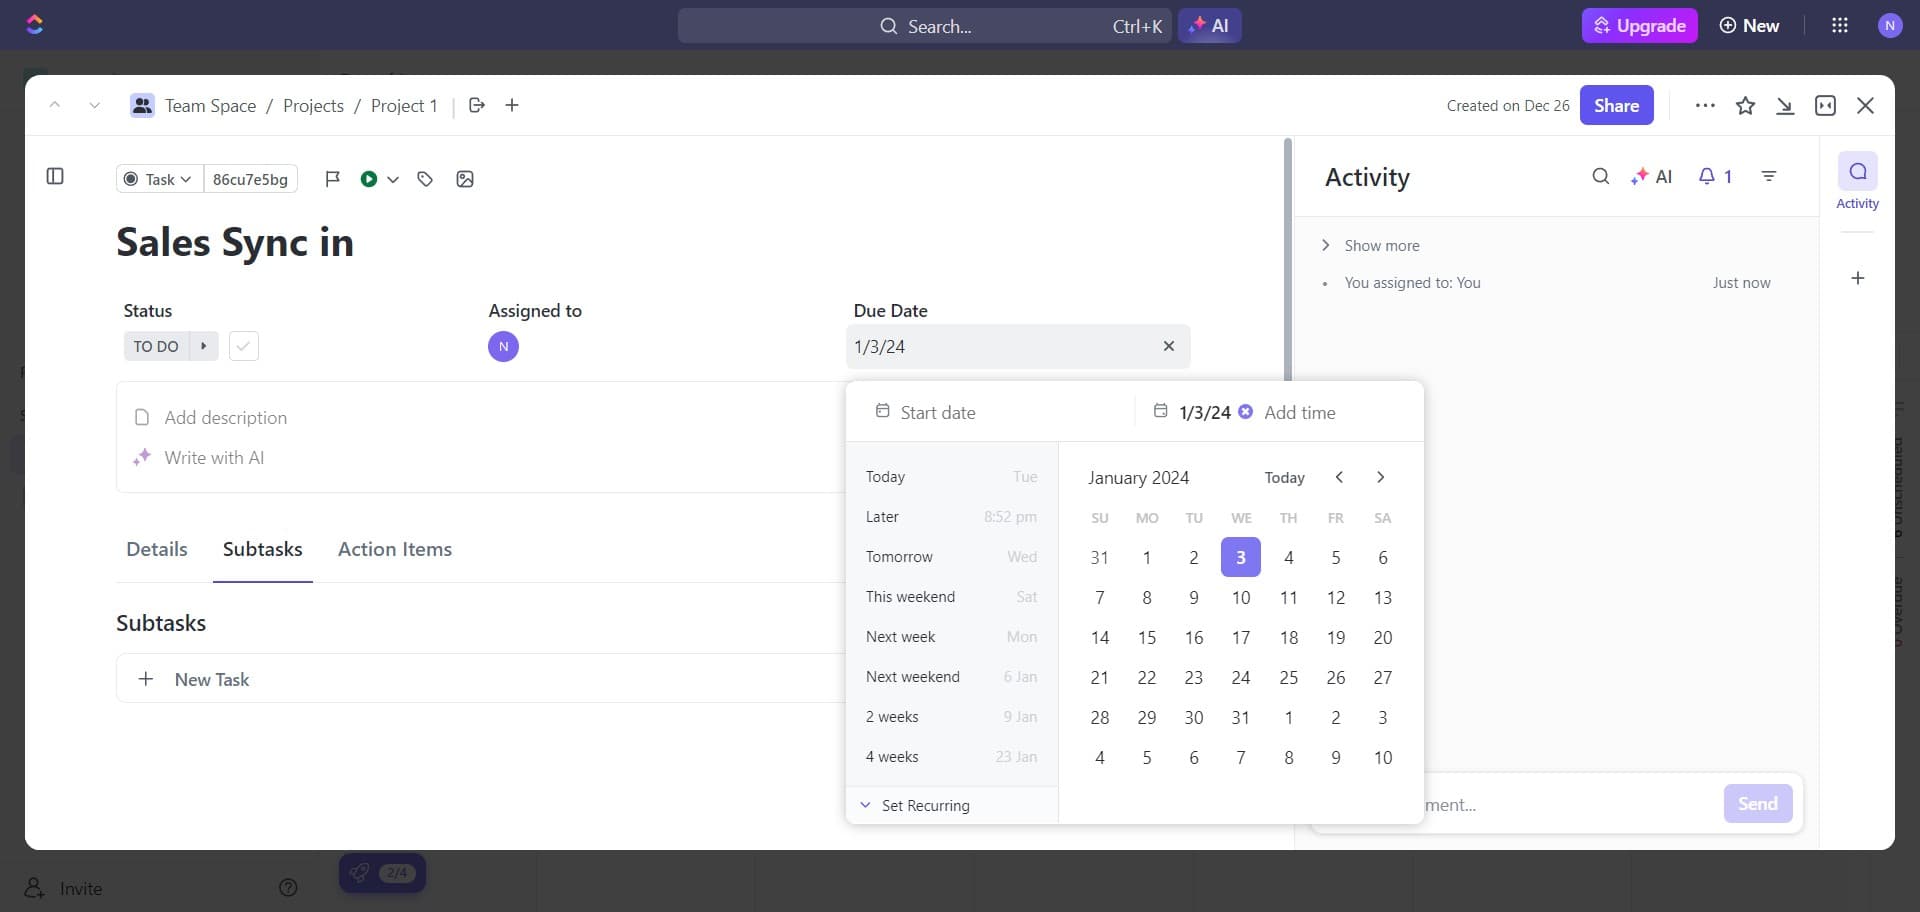Viewport: 1920px width, 912px height.
Task: Start the time tracker play button
Action: click(x=369, y=179)
